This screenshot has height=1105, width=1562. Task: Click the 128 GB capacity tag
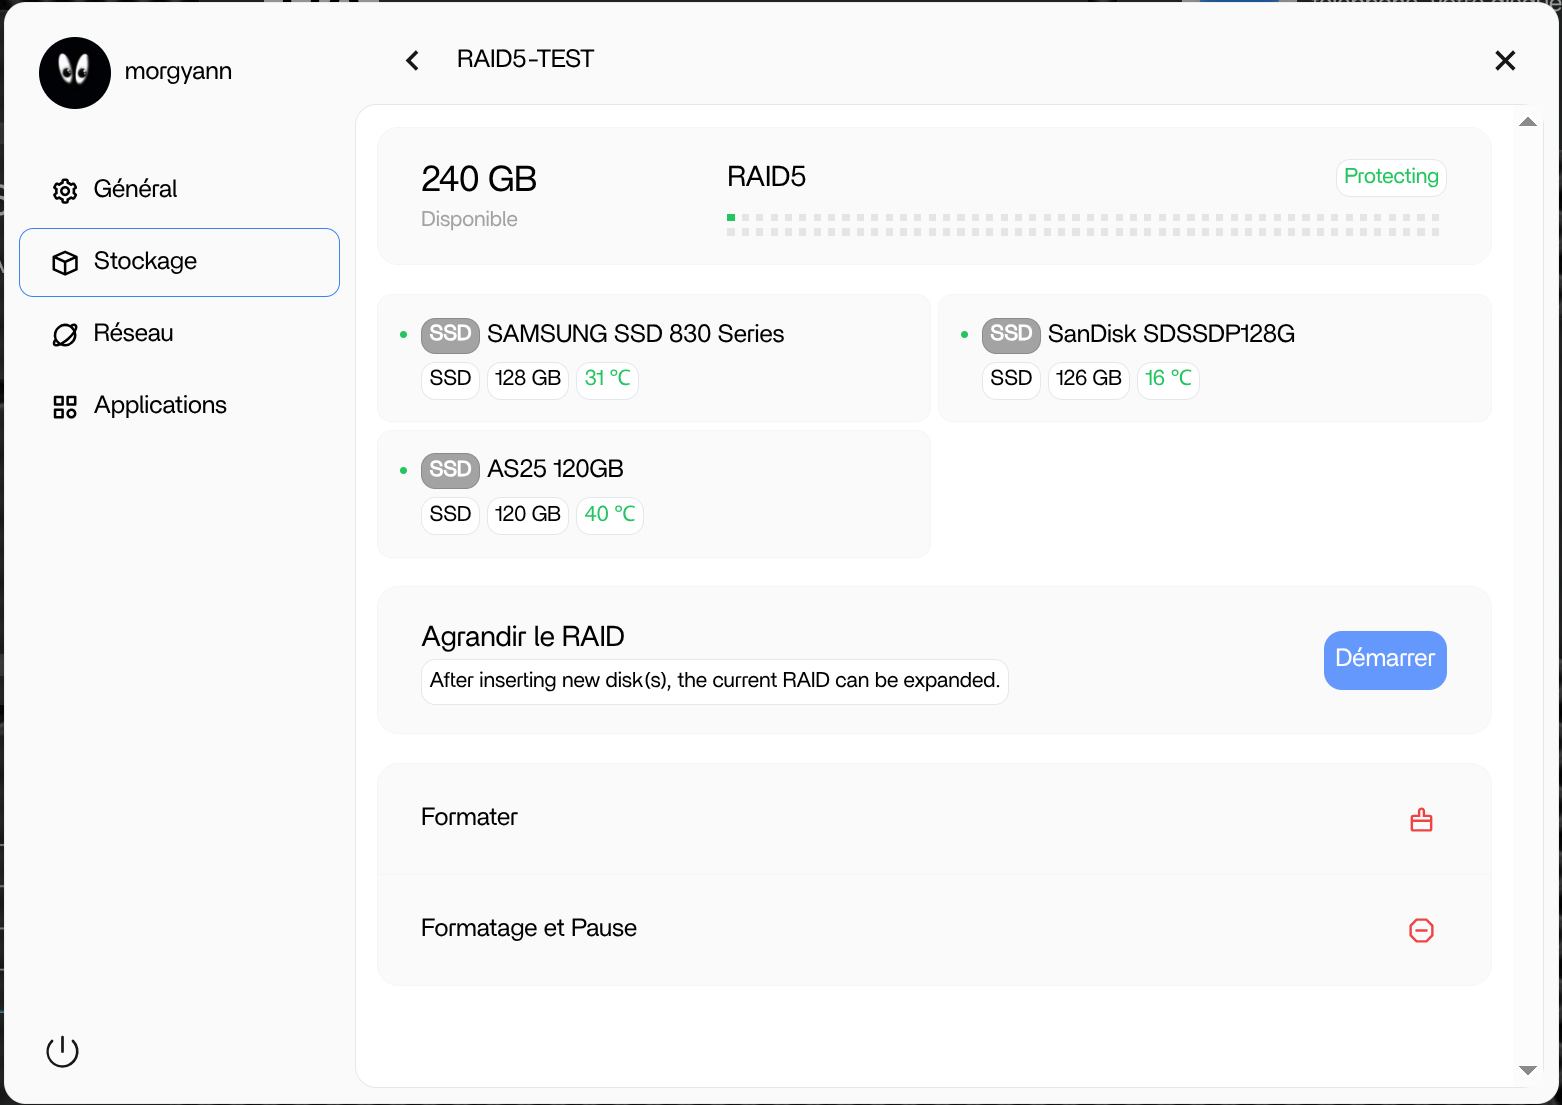point(528,379)
